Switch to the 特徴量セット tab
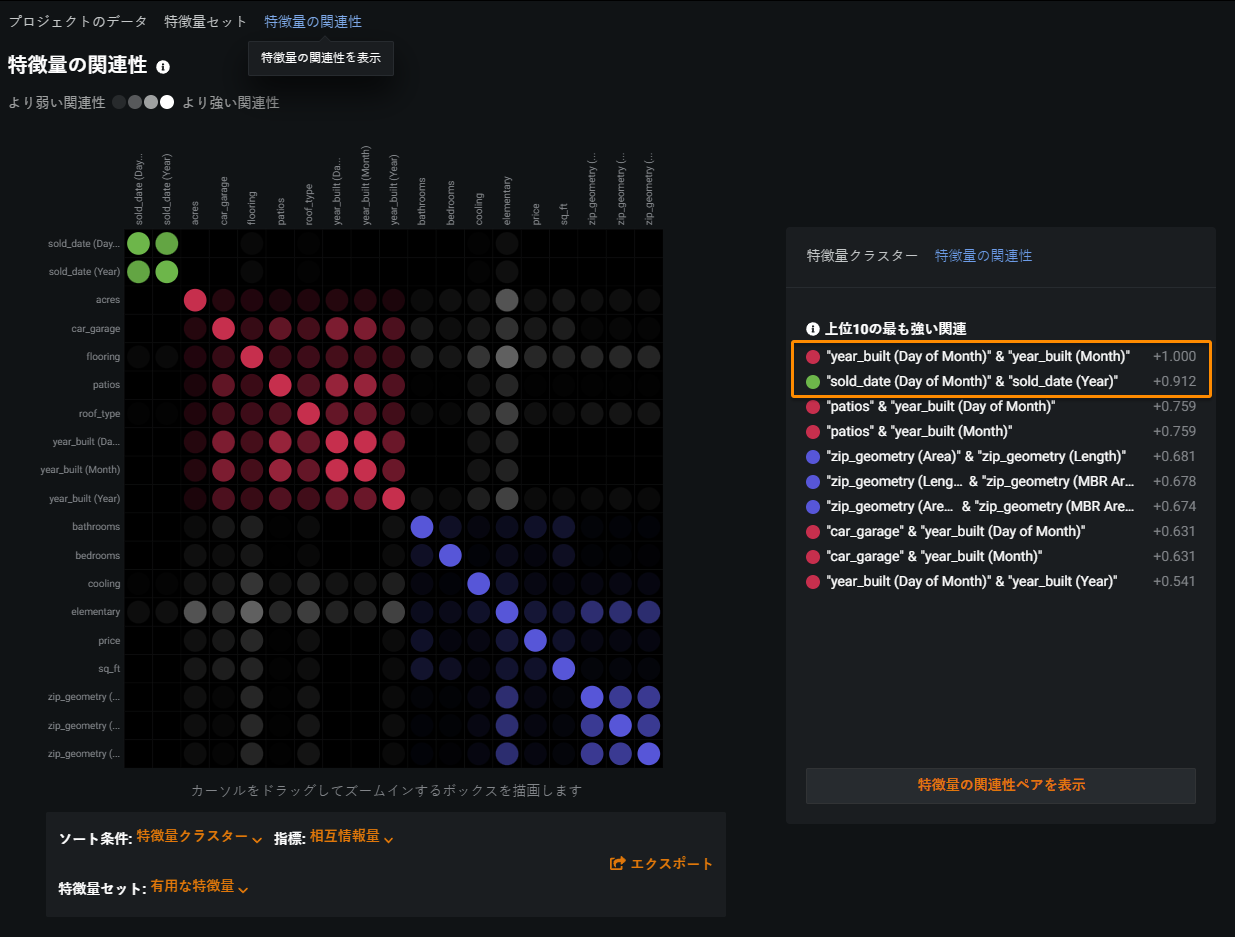This screenshot has height=937, width=1235. click(205, 21)
